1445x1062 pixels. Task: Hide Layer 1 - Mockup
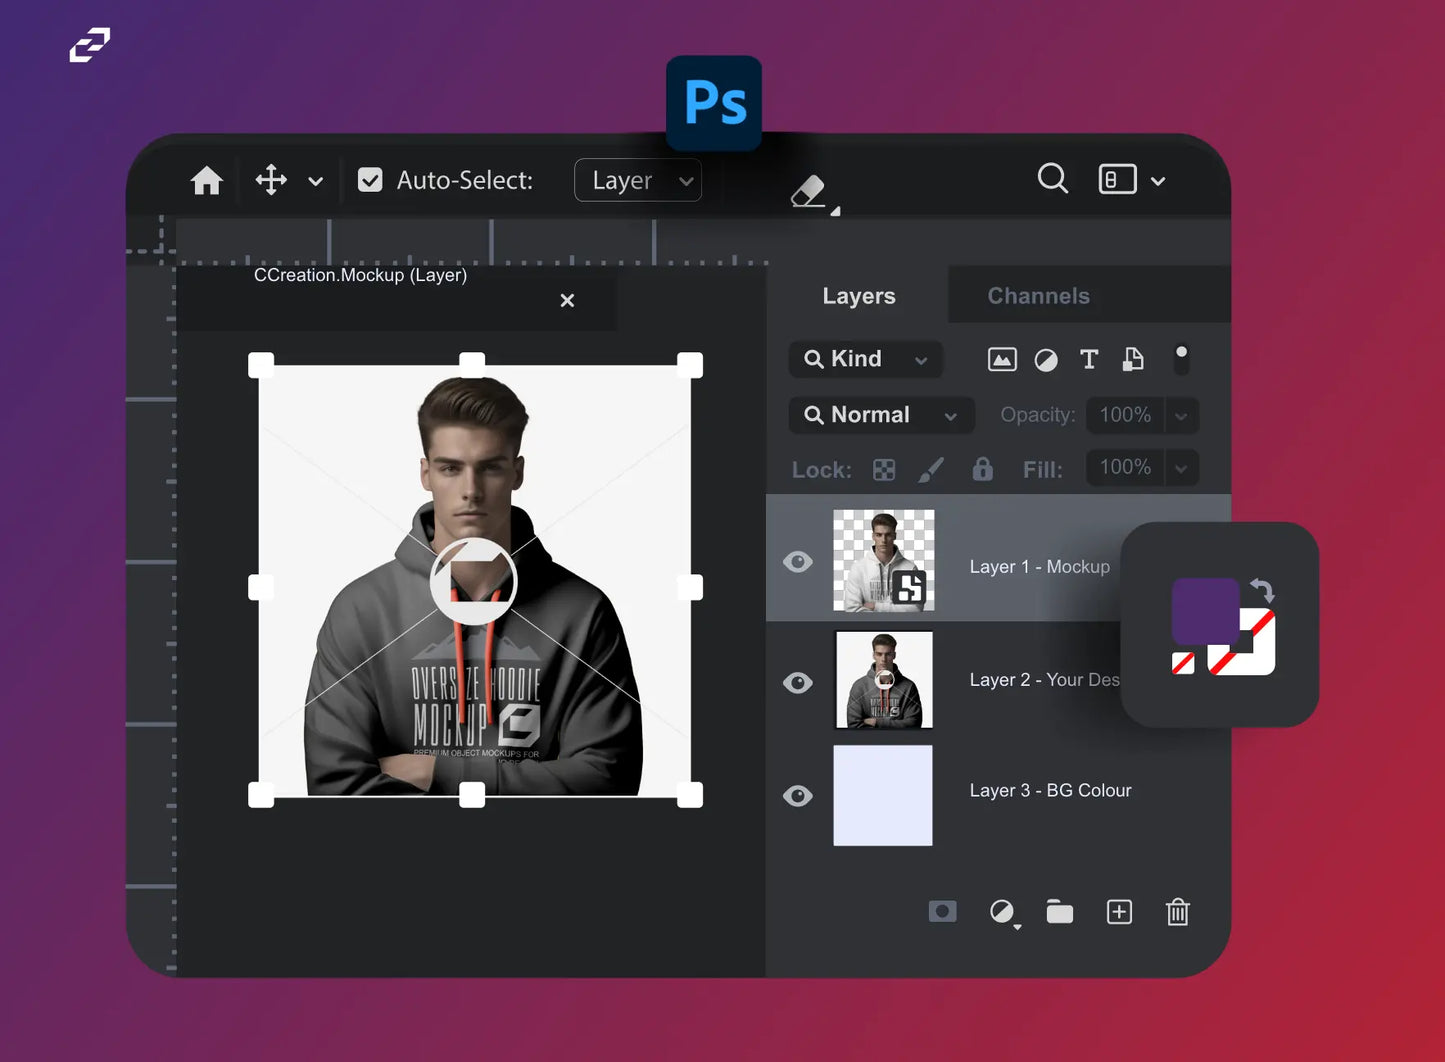pyautogui.click(x=798, y=562)
